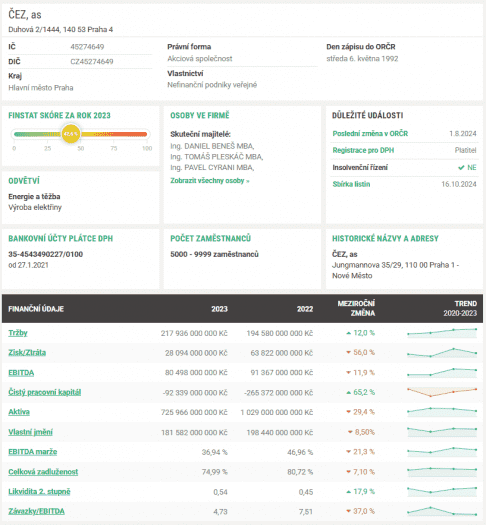Open the Sbírka listin link
Image resolution: width=486 pixels, height=525 pixels.
351,184
